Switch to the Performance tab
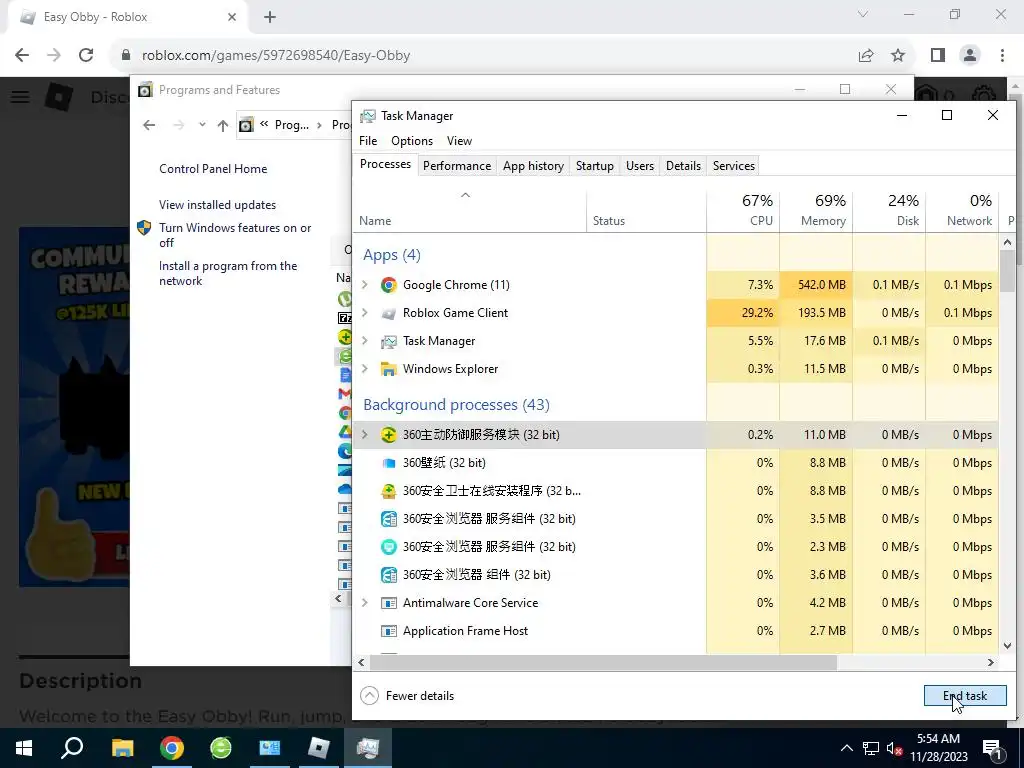This screenshot has width=1024, height=768. click(x=456, y=166)
